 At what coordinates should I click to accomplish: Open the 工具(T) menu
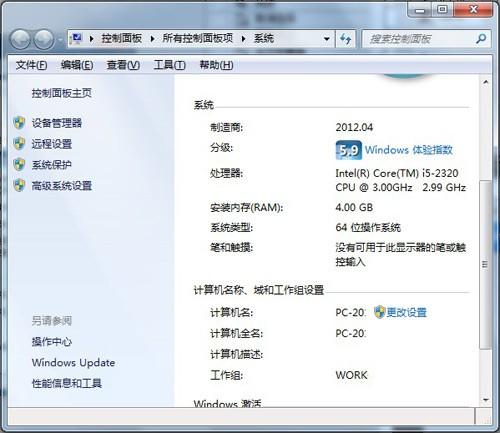click(169, 65)
